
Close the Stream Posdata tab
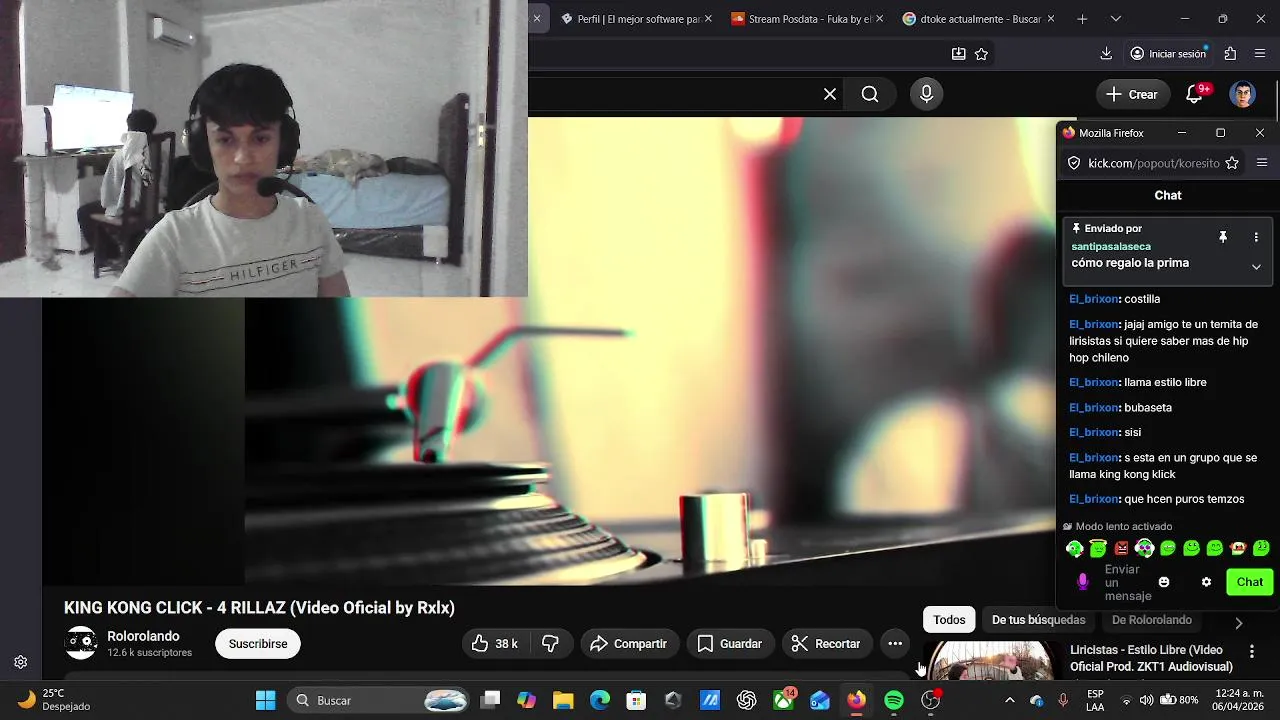click(879, 19)
